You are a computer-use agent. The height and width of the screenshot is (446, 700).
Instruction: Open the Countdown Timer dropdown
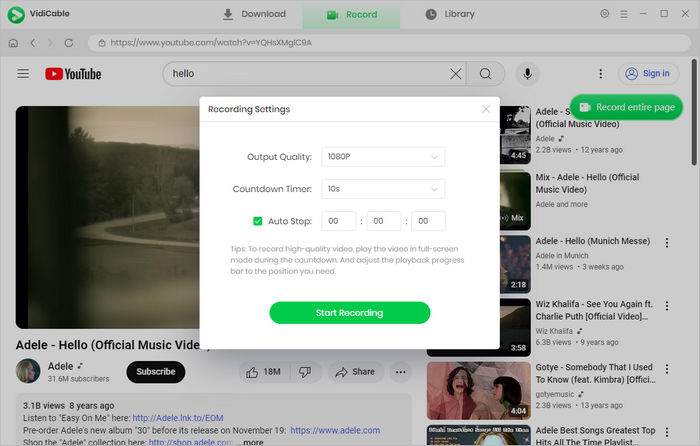pos(383,189)
